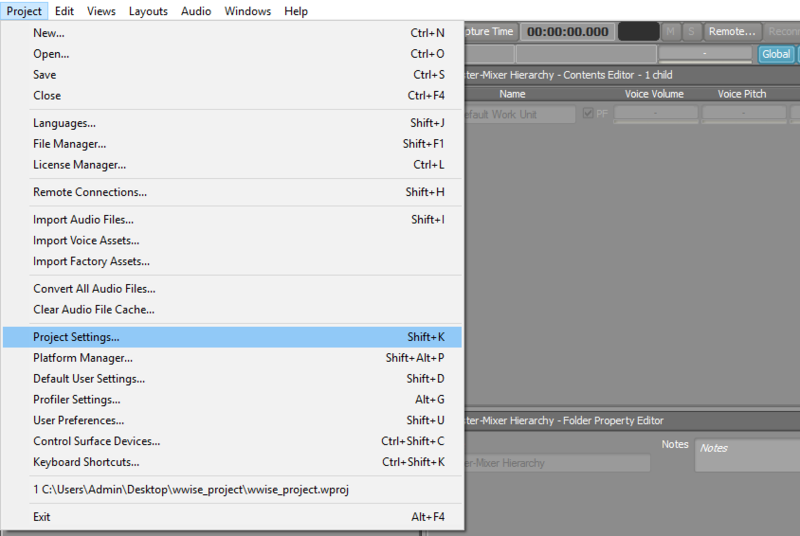Viewport: 800px width, 536px height.
Task: Click the Folder Property Editor title bar
Action: coord(632,421)
